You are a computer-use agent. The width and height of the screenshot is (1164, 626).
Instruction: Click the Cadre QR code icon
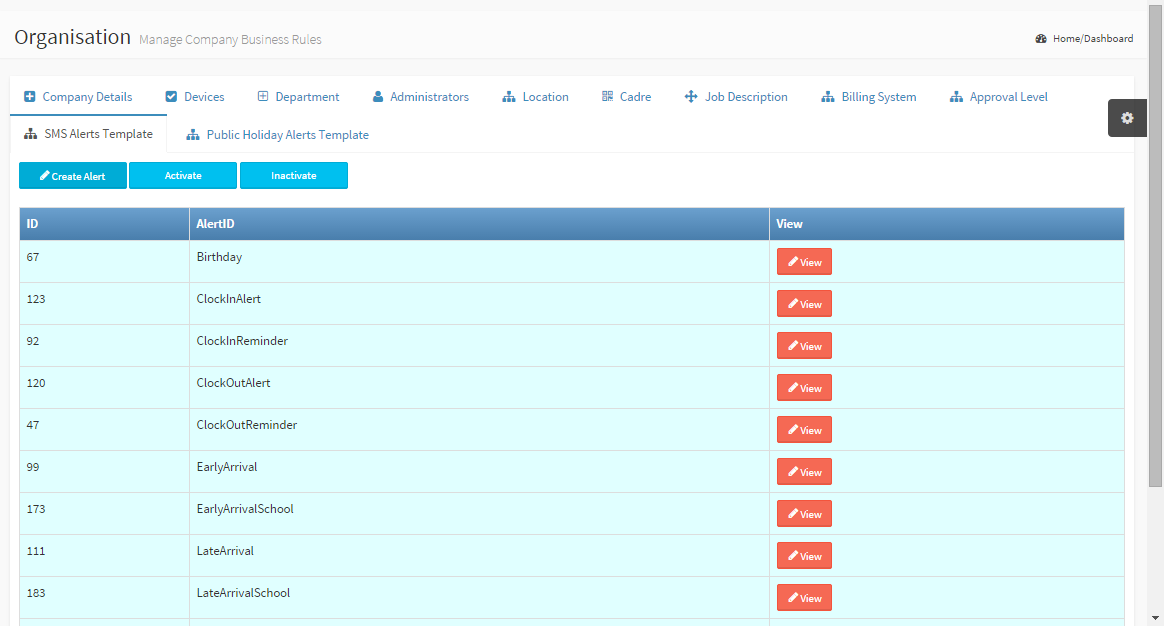607,97
